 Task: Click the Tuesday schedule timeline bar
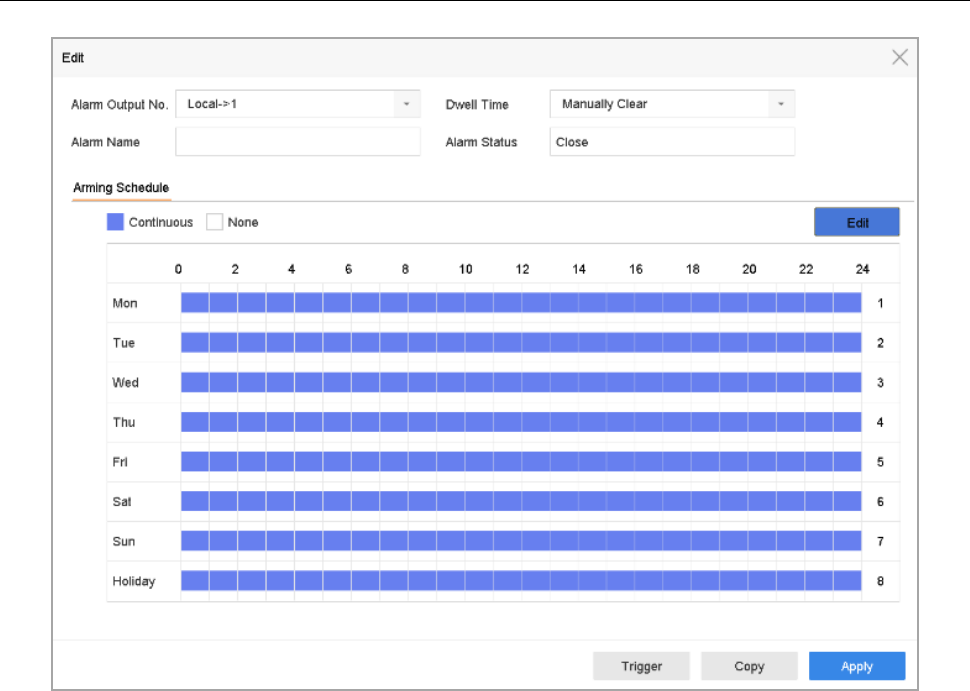[520, 343]
